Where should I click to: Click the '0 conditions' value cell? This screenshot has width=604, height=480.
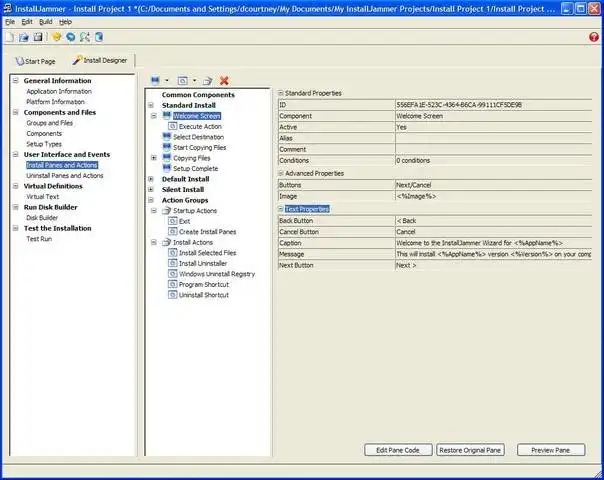(x=494, y=160)
